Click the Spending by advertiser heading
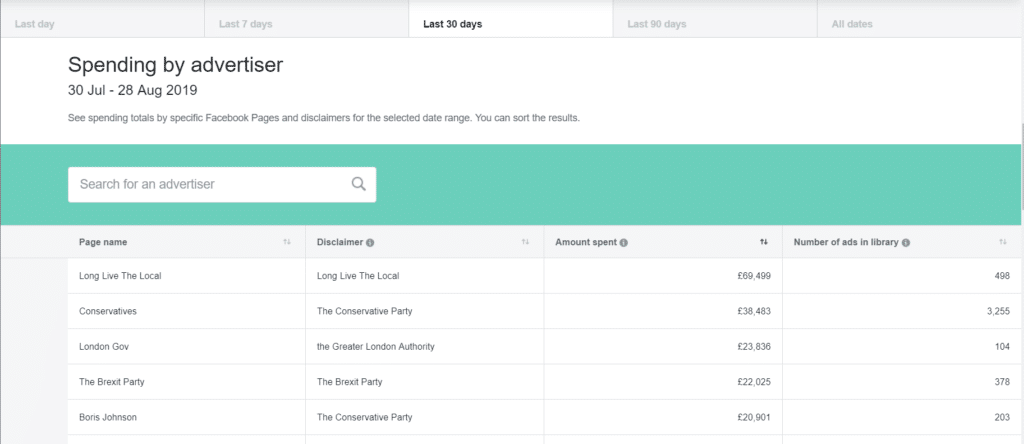Viewport: 1024px width, 444px height. (x=176, y=65)
